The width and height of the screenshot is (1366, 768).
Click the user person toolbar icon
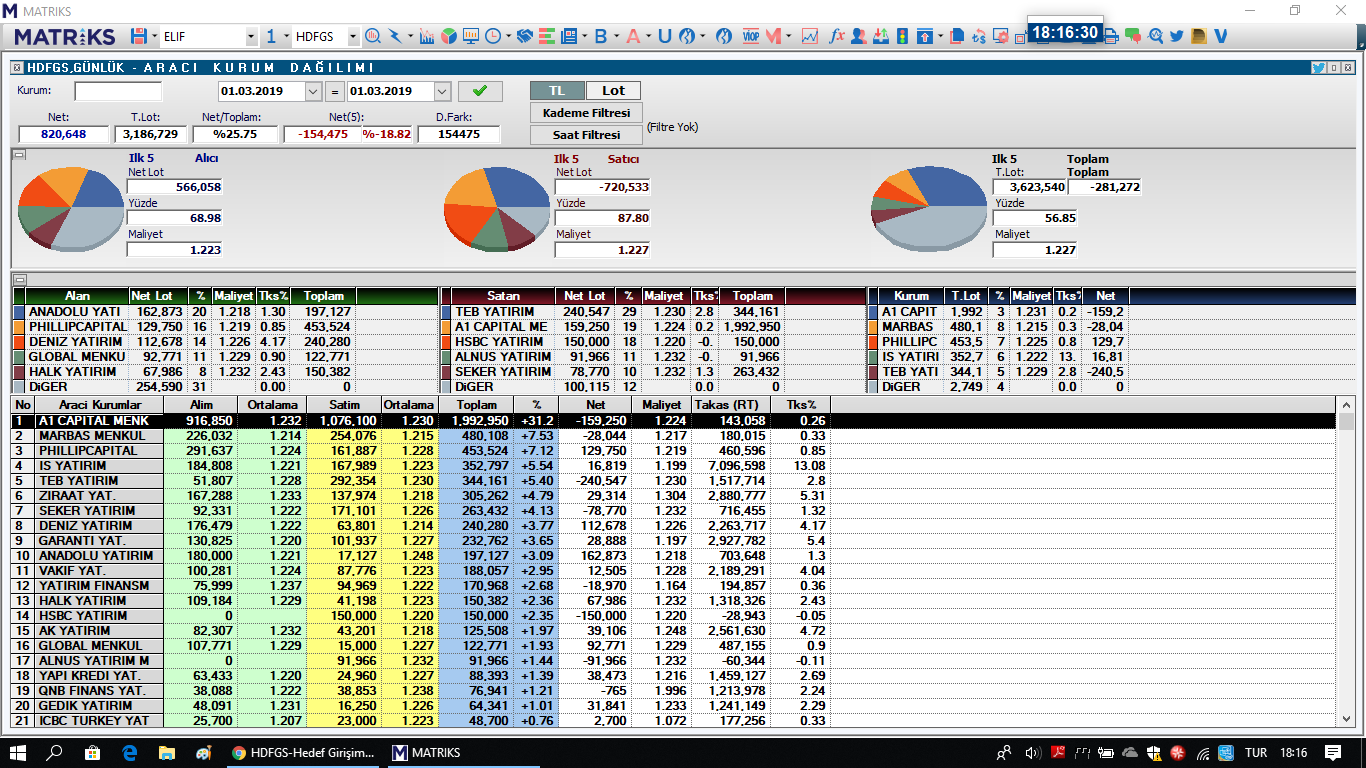[859, 37]
